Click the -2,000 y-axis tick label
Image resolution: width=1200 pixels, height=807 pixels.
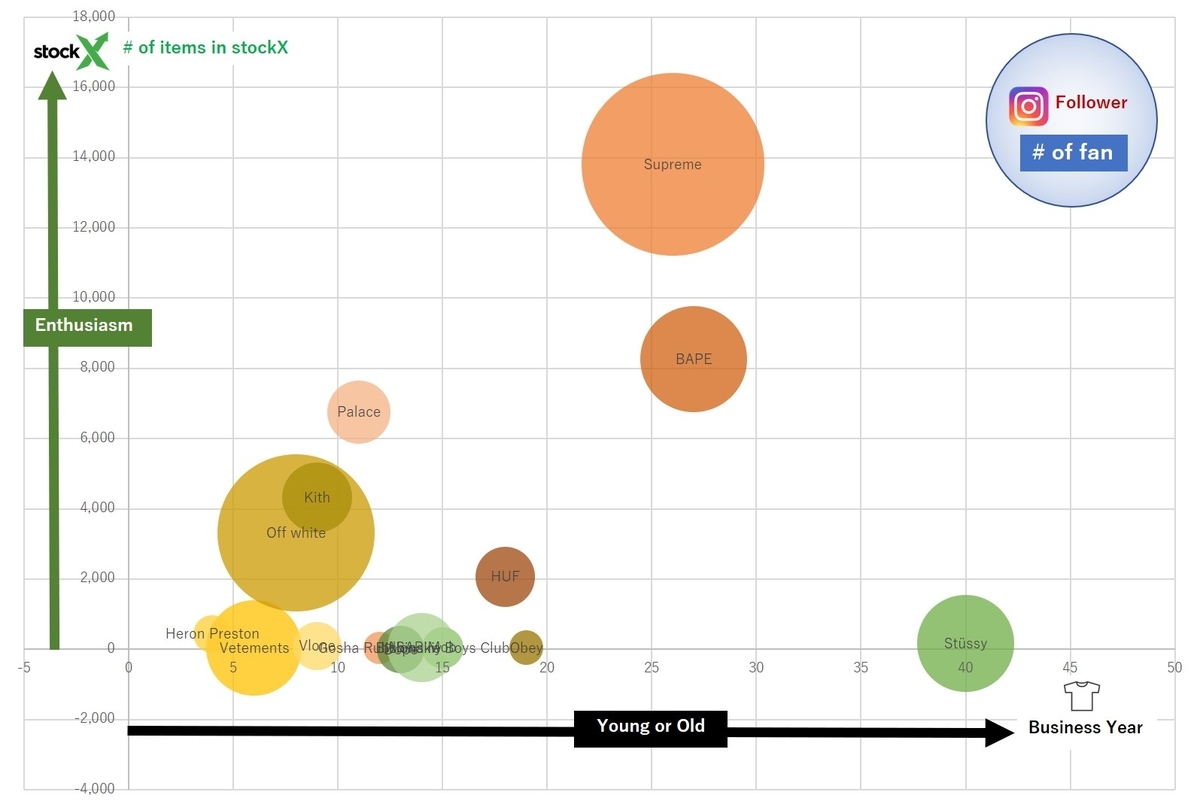[x=96, y=719]
